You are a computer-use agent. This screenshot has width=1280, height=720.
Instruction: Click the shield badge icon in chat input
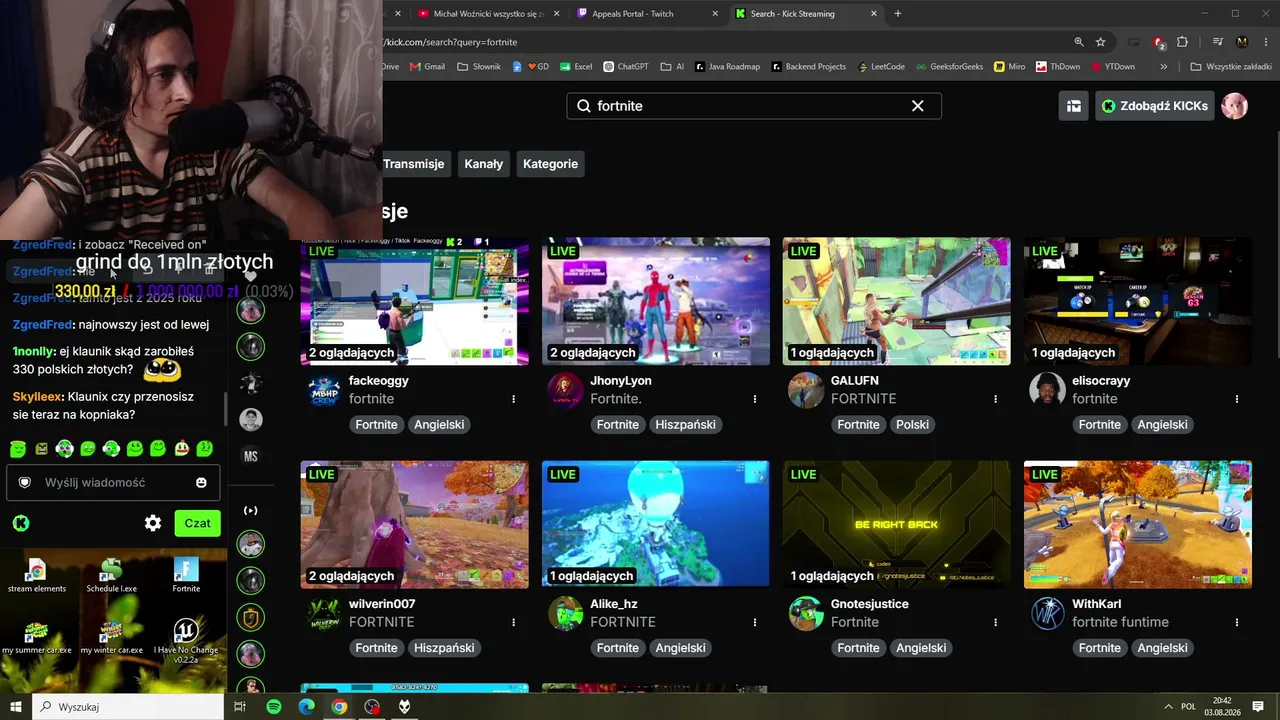tap(25, 483)
